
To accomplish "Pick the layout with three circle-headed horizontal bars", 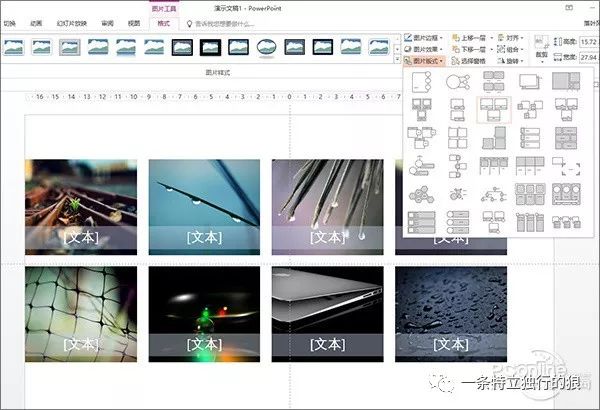I will click(458, 222).
